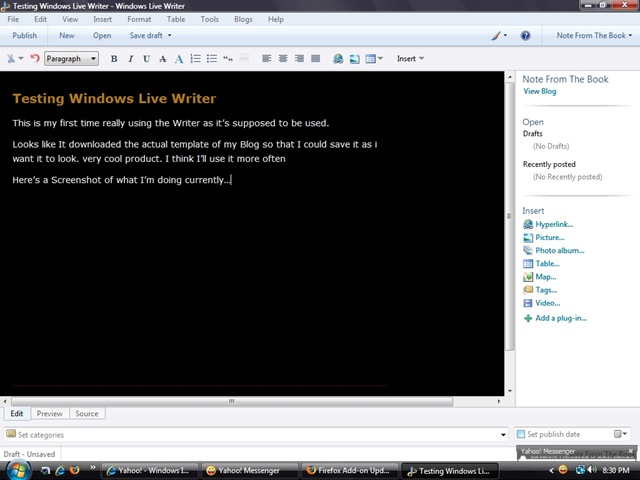Open the View menu
Viewport: 640px width, 480px height.
(x=70, y=19)
